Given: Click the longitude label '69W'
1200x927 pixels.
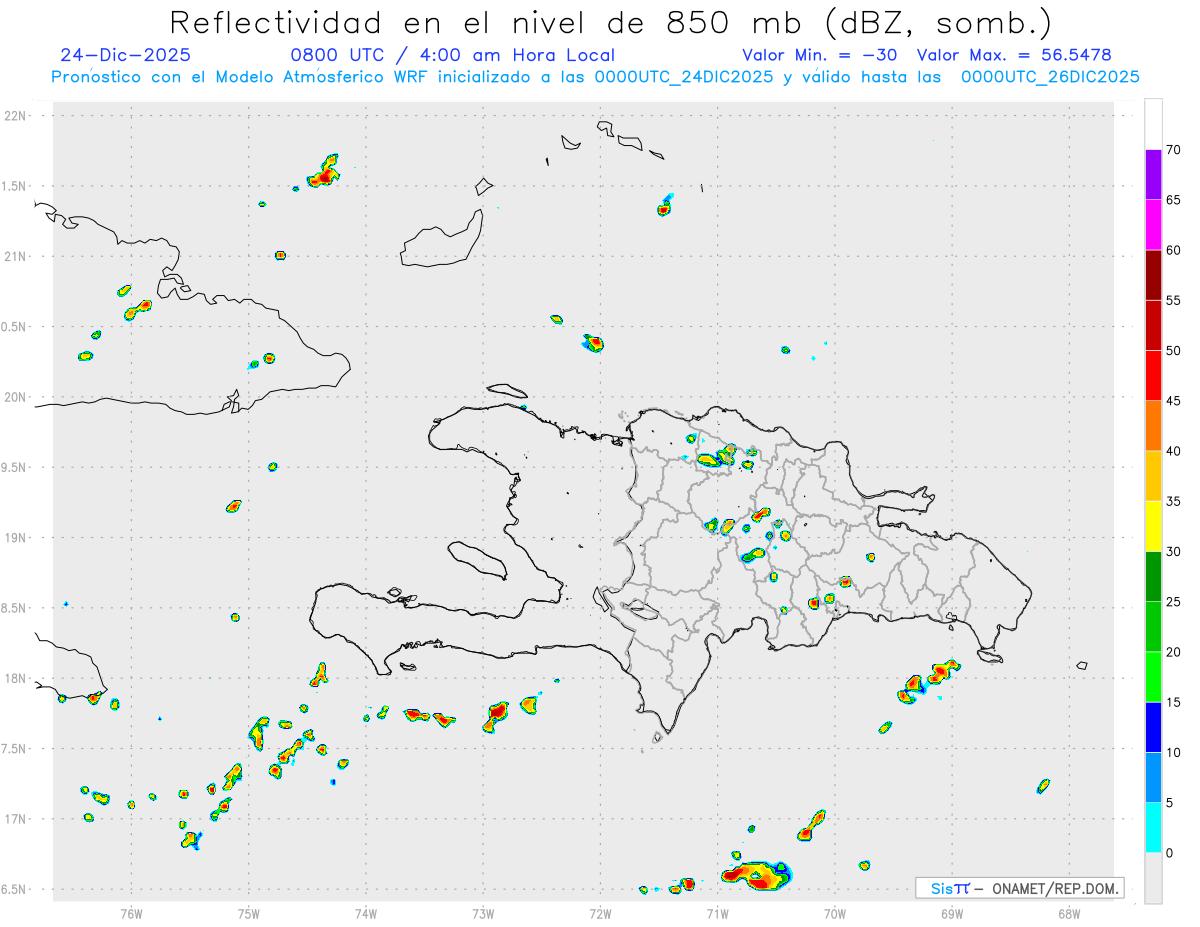Looking at the screenshot, I should (x=952, y=912).
